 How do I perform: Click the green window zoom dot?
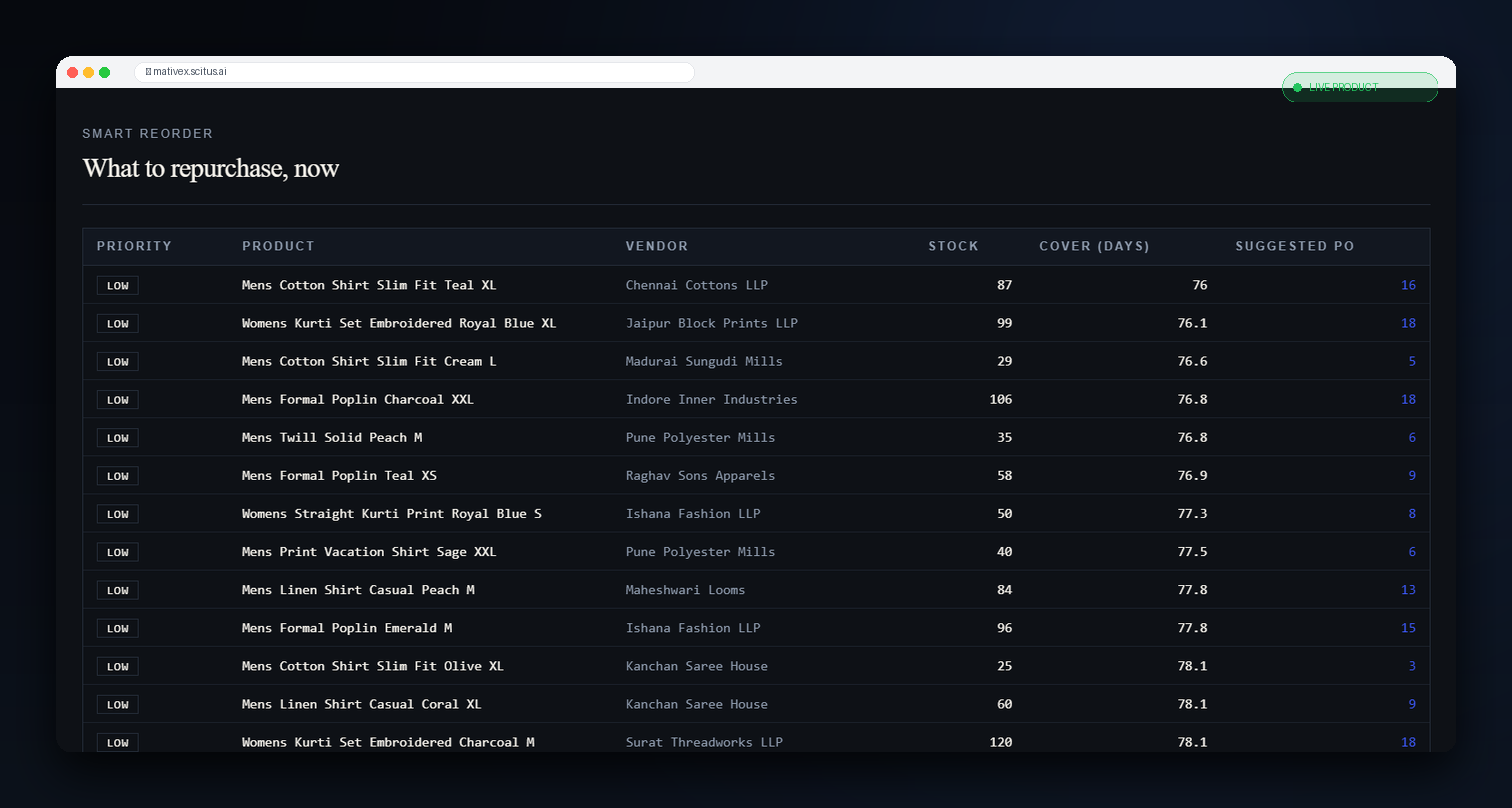(104, 72)
